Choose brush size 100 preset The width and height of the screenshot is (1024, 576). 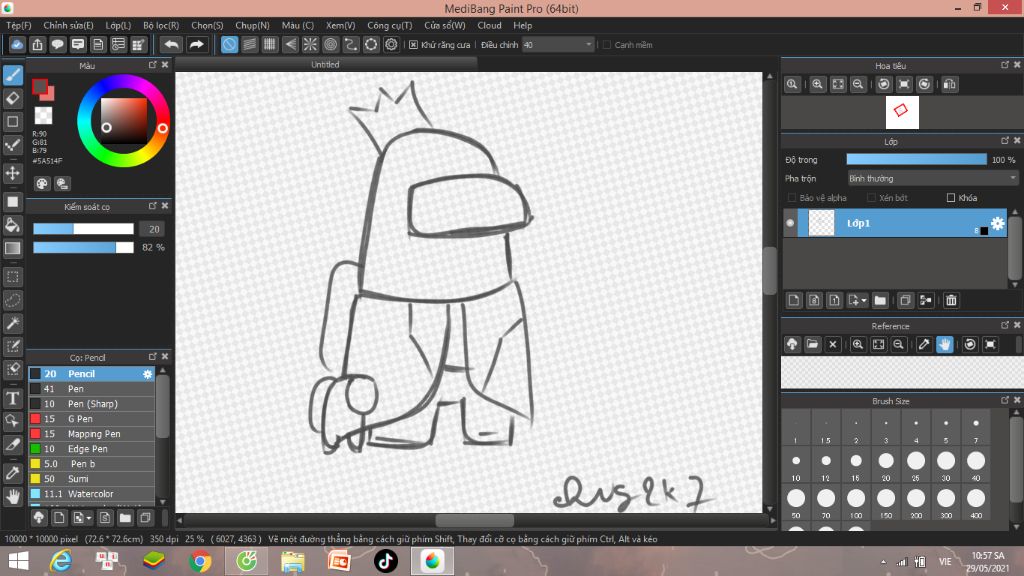[856, 503]
